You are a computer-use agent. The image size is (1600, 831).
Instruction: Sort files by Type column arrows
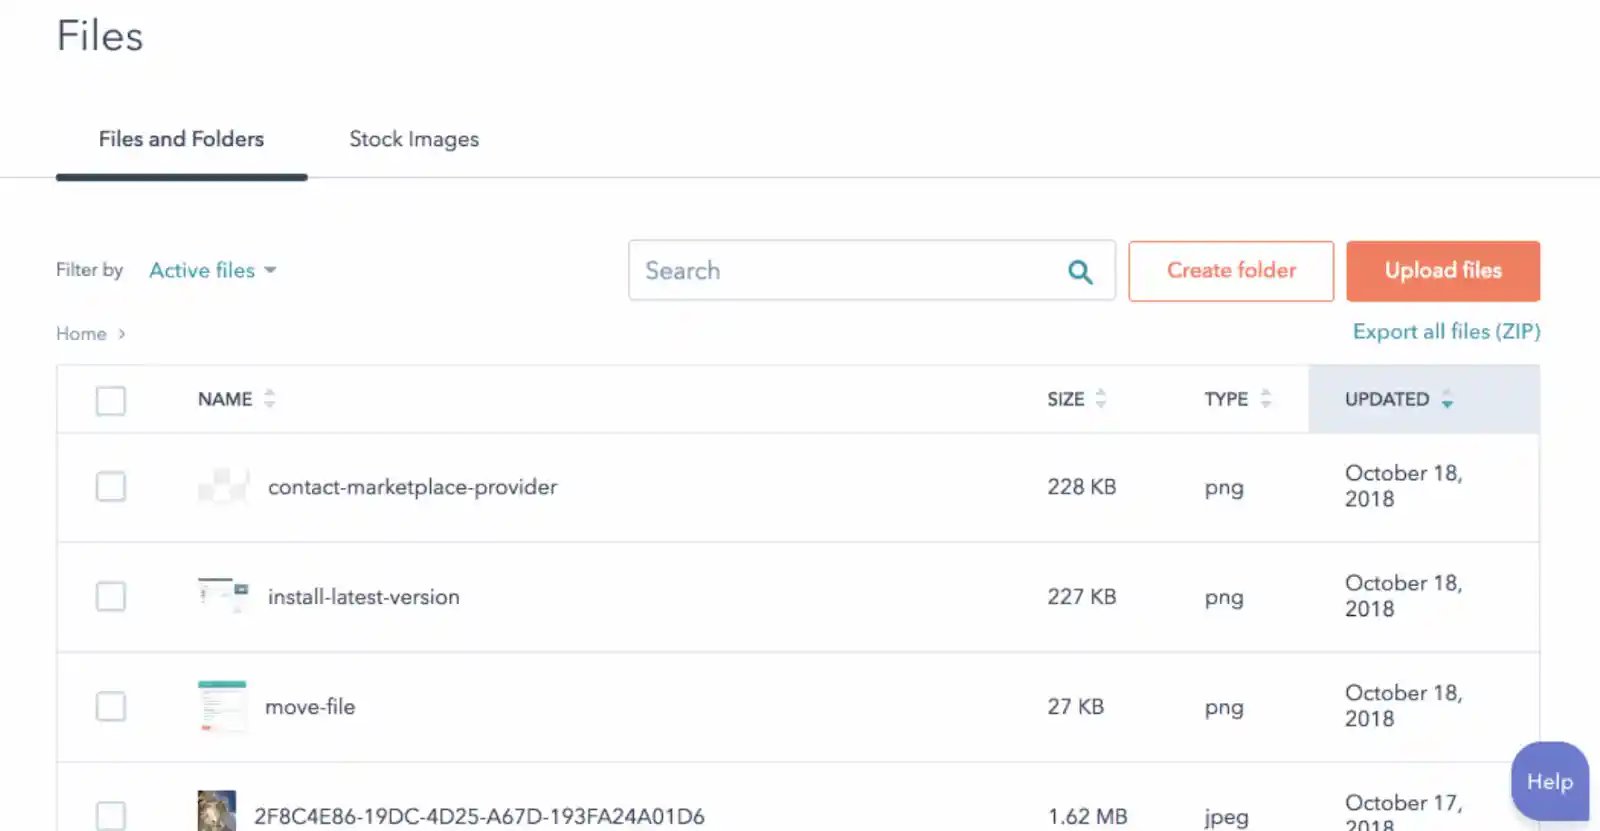click(1265, 399)
